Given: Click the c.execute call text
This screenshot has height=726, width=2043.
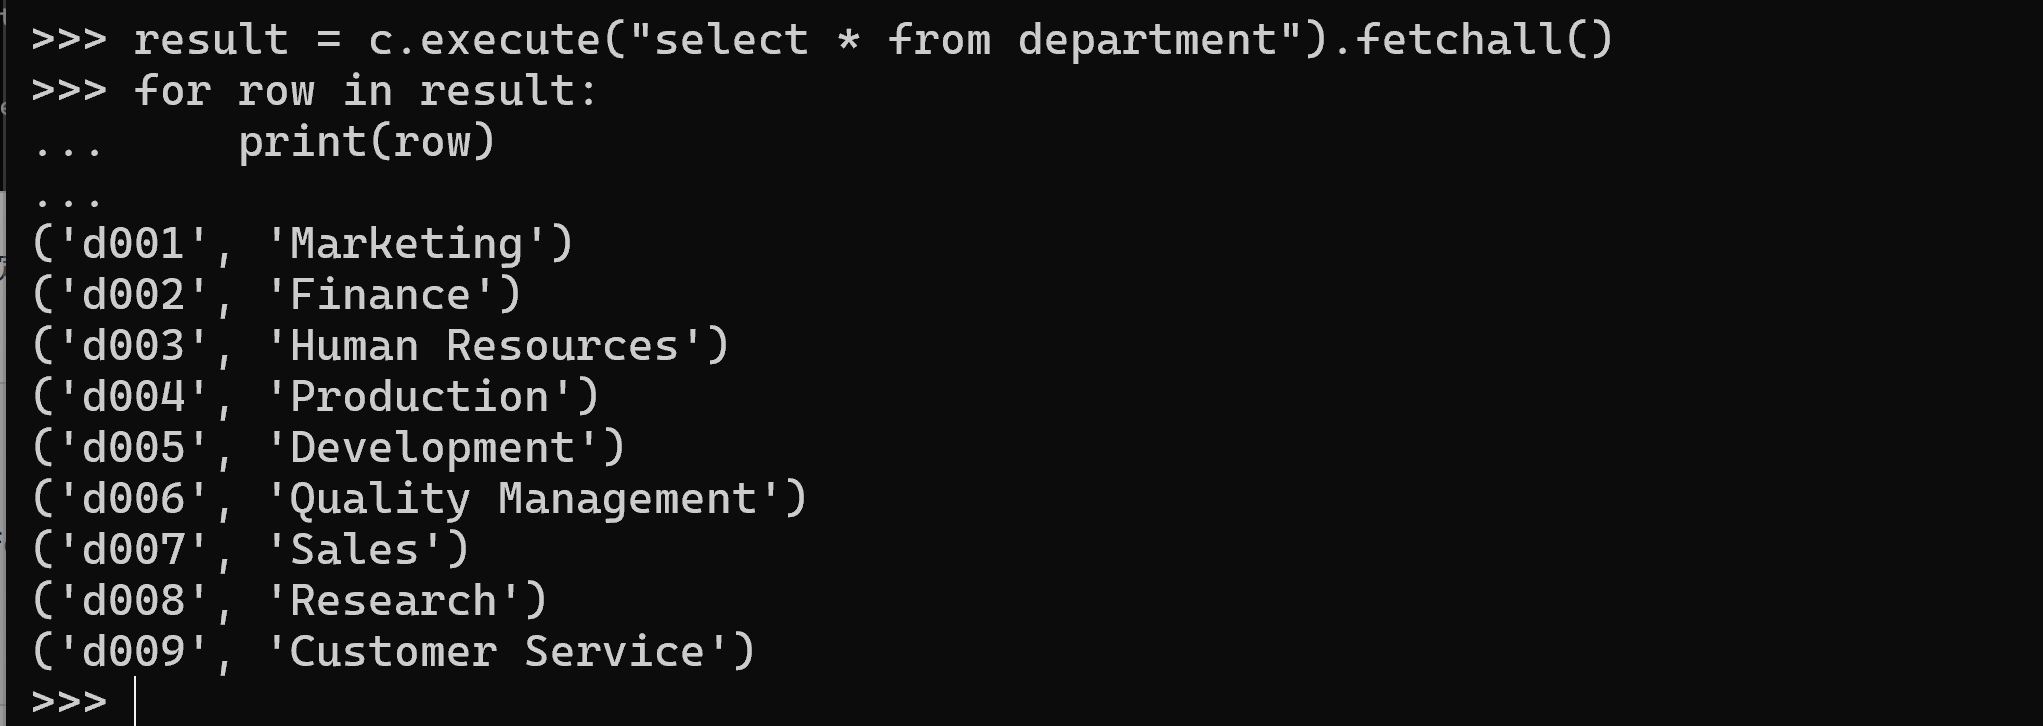Looking at the screenshot, I should (x=483, y=40).
